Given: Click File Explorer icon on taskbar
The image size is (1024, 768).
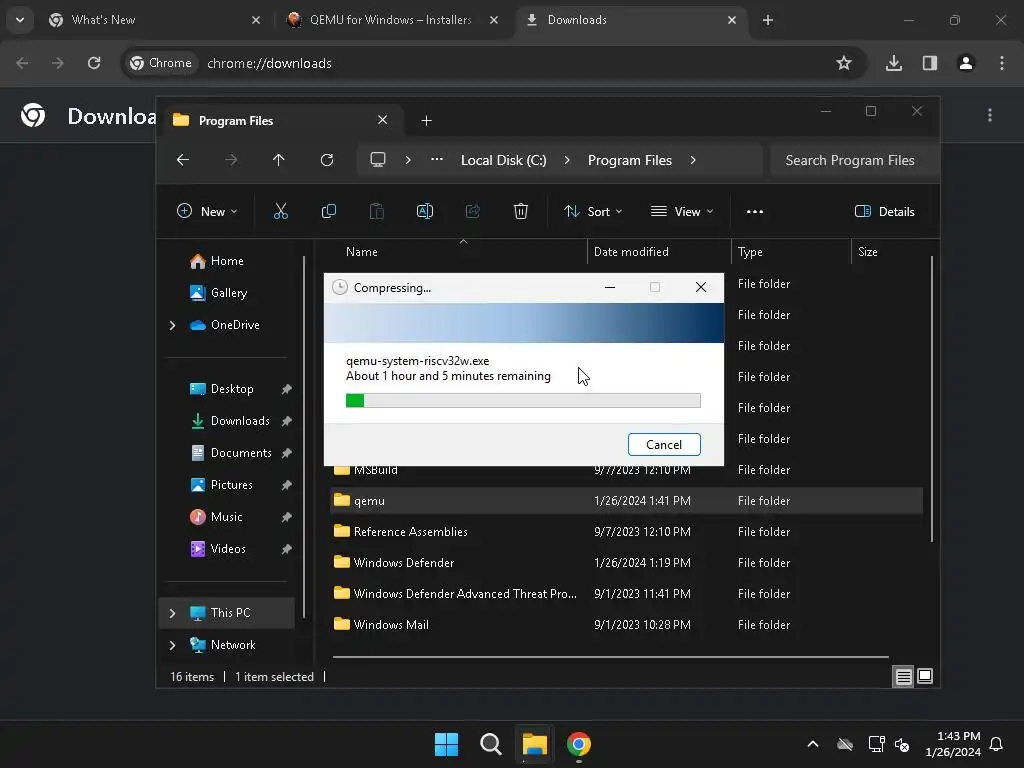Looking at the screenshot, I should [534, 744].
